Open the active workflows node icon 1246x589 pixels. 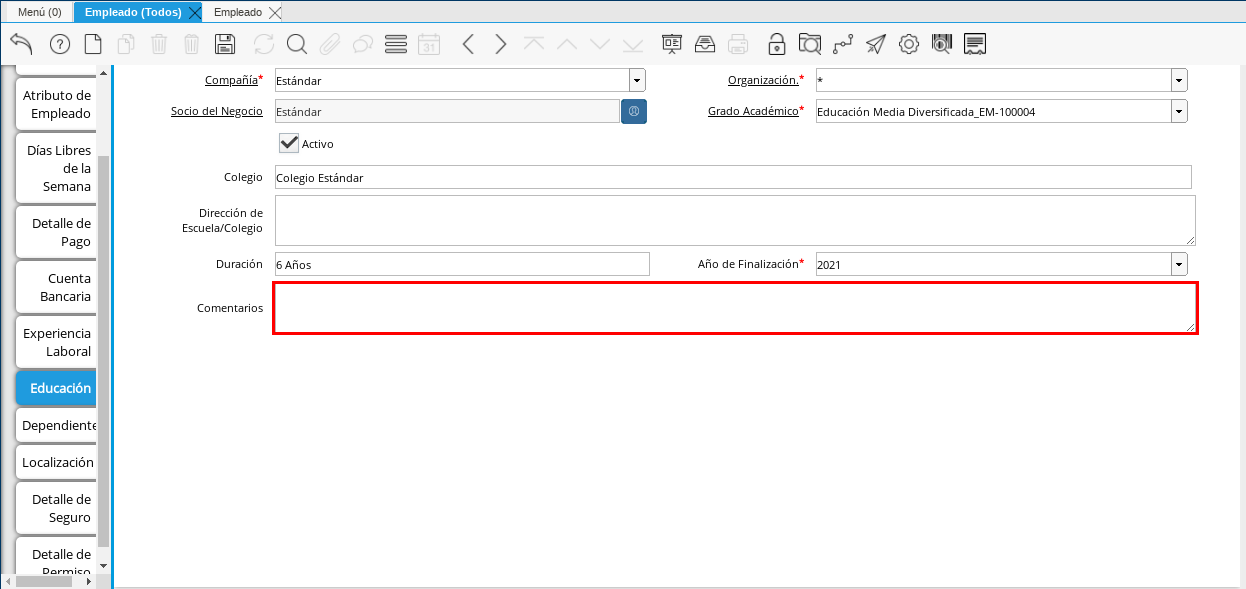coord(843,44)
